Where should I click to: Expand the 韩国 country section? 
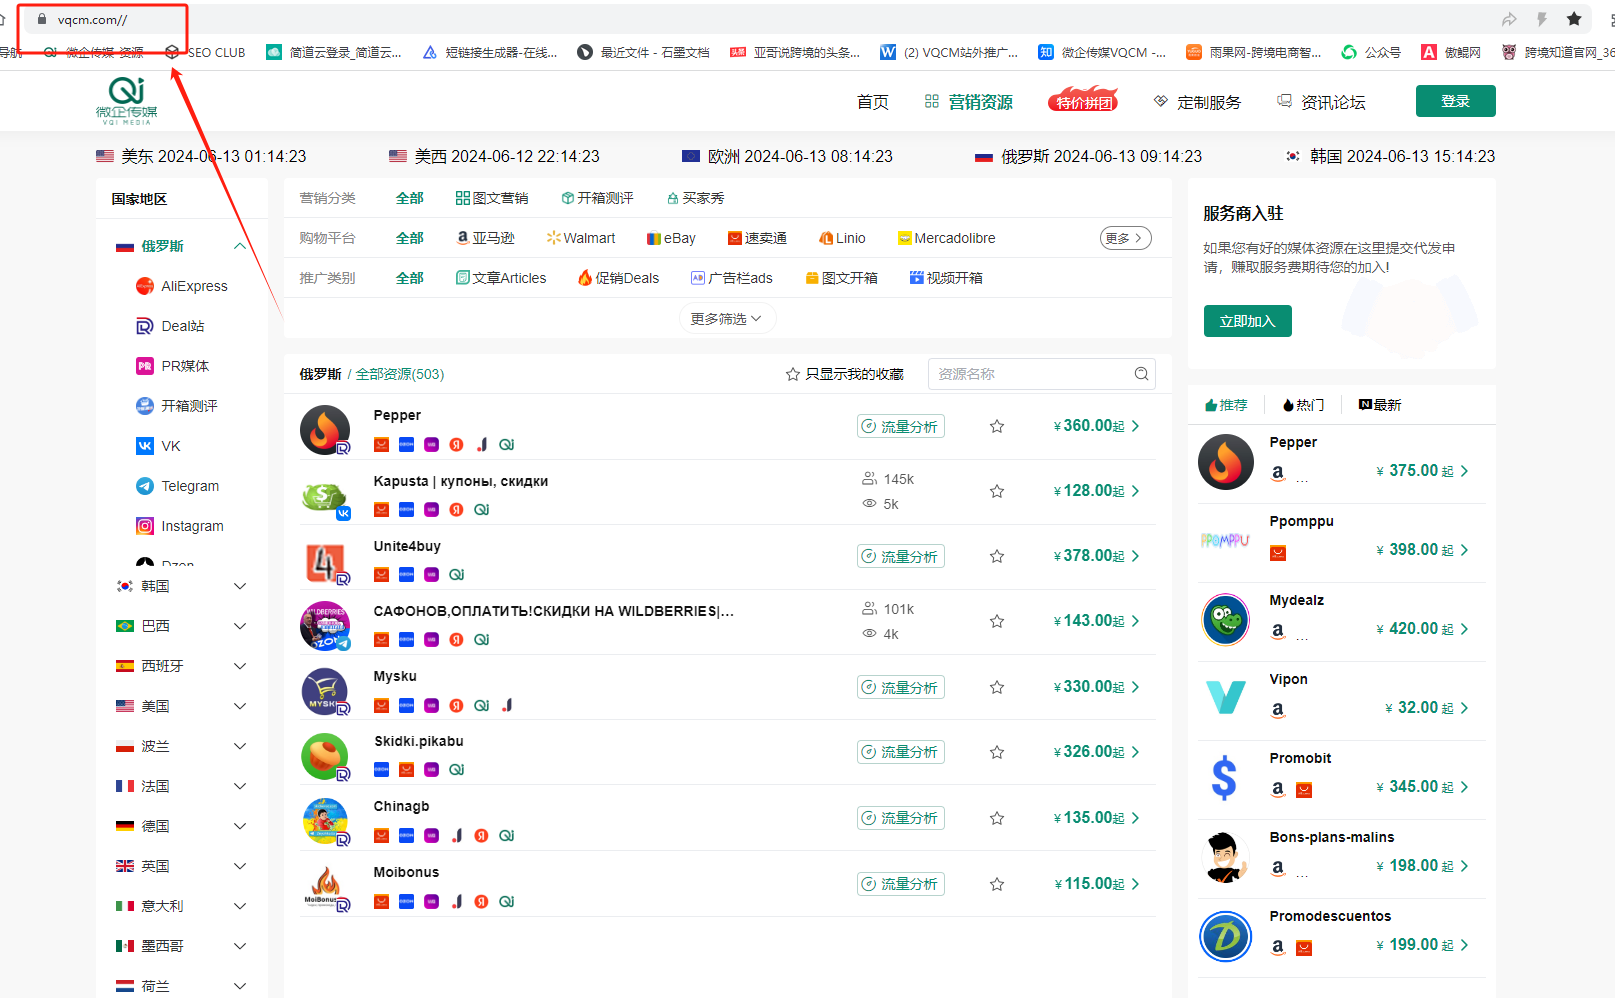pos(240,586)
